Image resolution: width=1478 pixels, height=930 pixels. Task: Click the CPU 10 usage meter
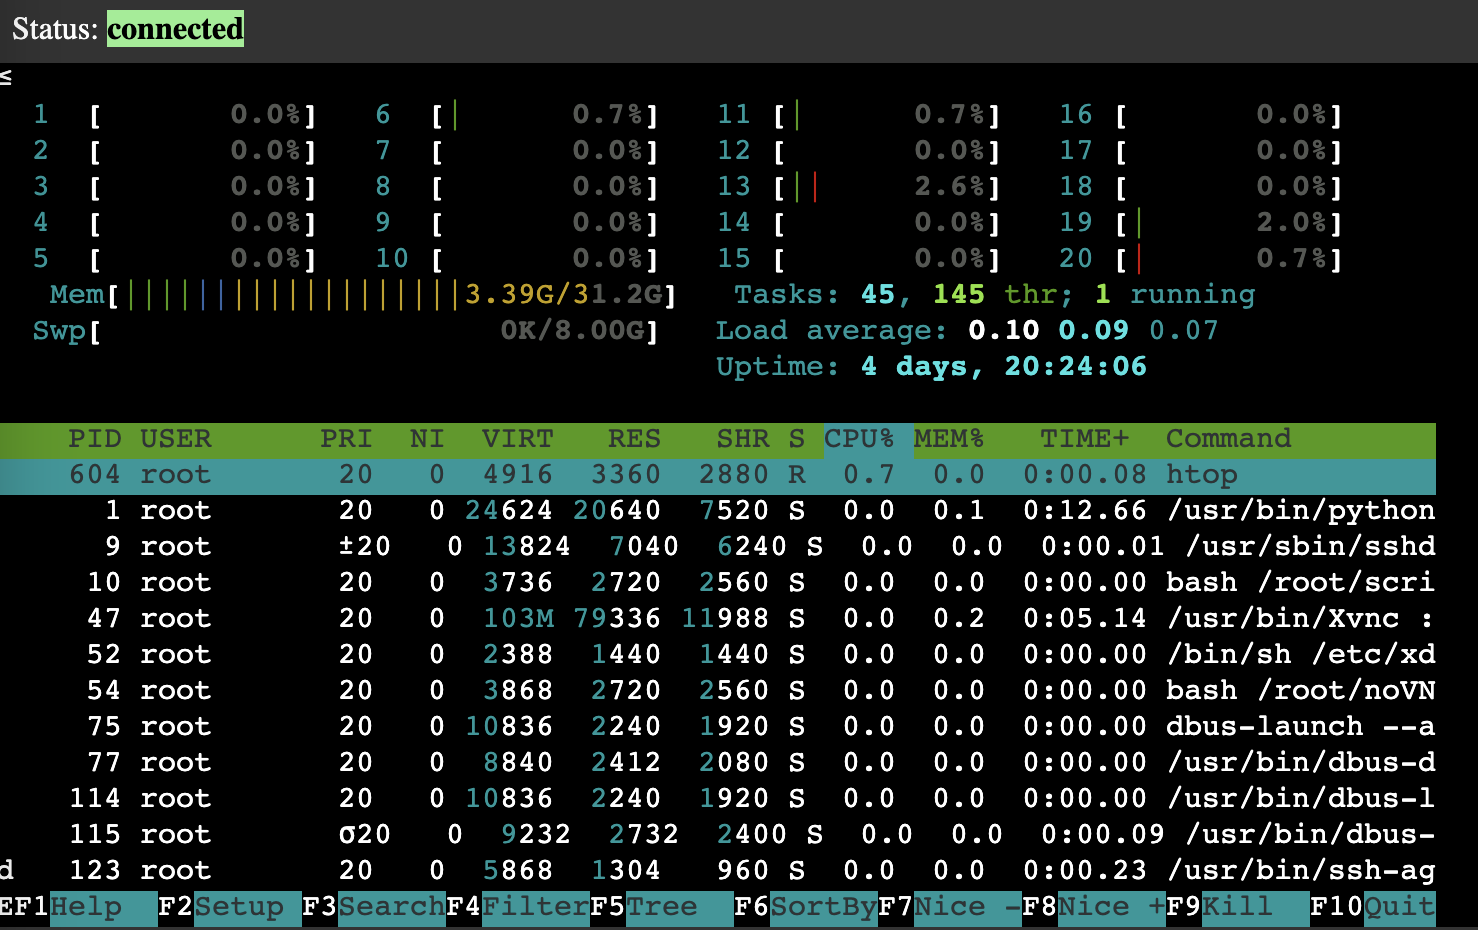tap(517, 259)
